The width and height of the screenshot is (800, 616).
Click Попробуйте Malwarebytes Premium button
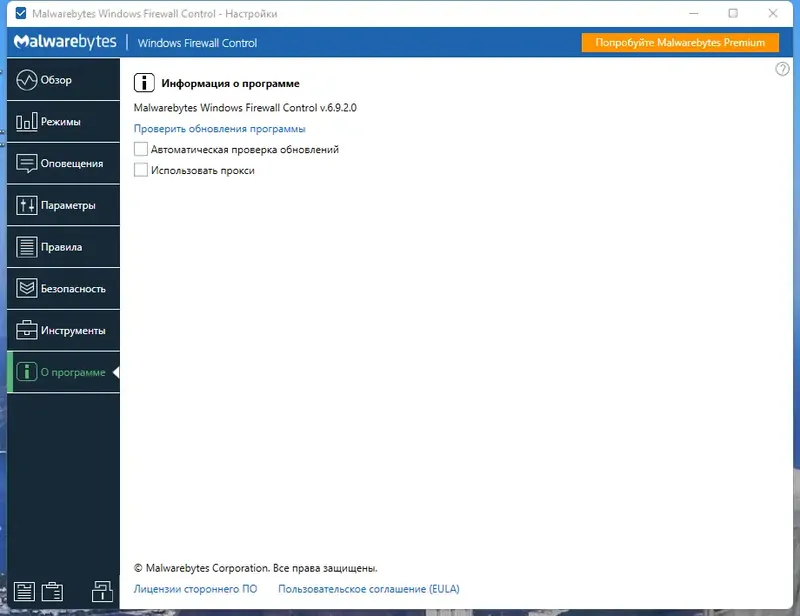pyautogui.click(x=680, y=42)
